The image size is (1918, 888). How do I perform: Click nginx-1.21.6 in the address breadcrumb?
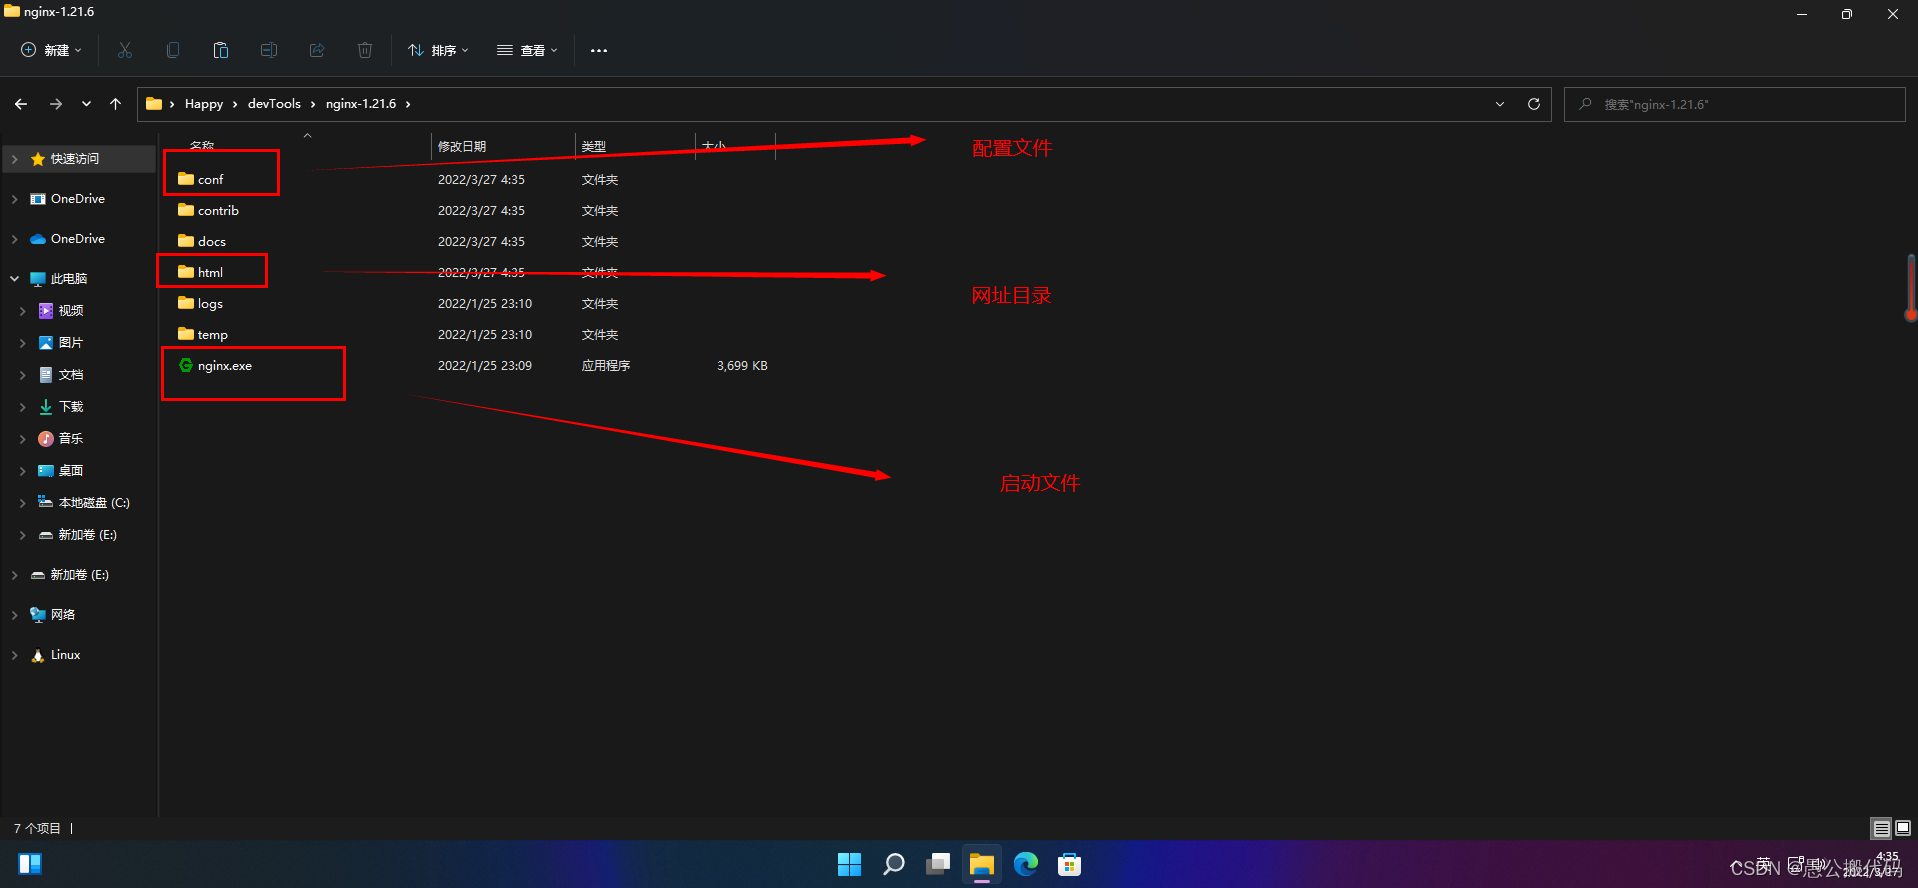pyautogui.click(x=361, y=104)
